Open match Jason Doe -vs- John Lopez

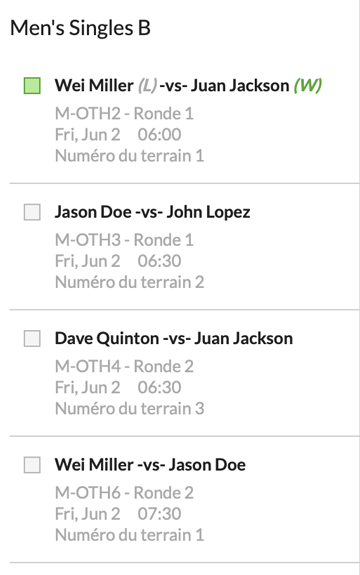[x=153, y=212]
